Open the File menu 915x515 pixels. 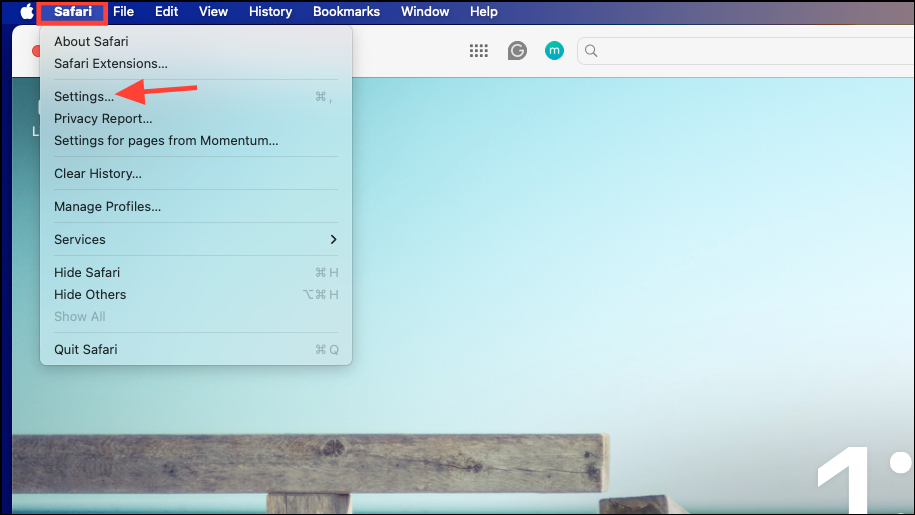tap(123, 12)
